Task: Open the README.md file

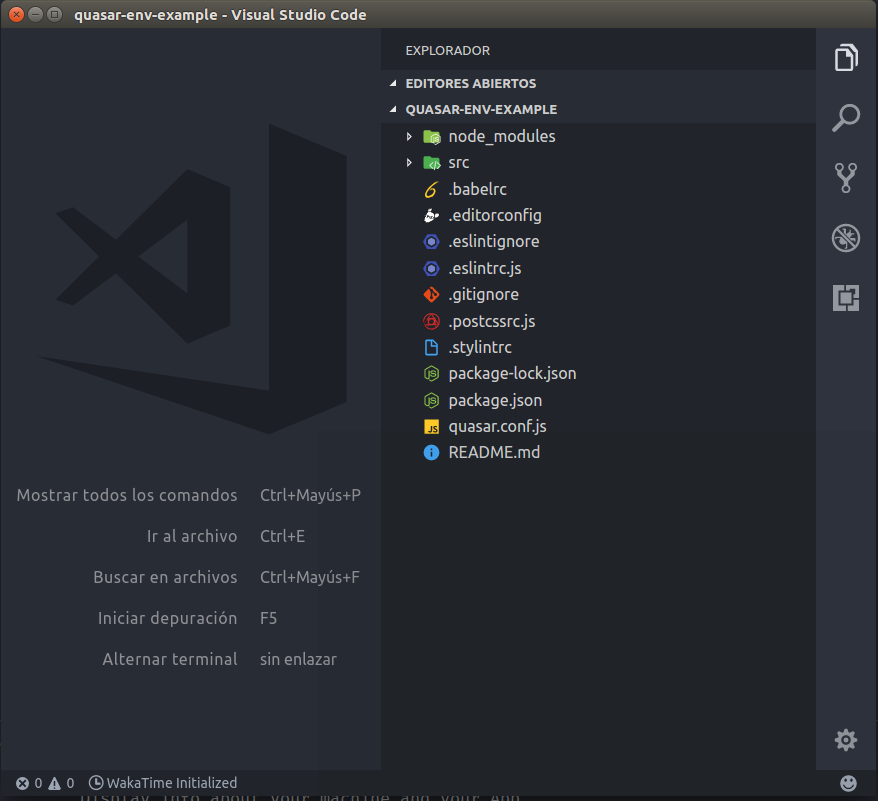Action: pyautogui.click(x=494, y=453)
